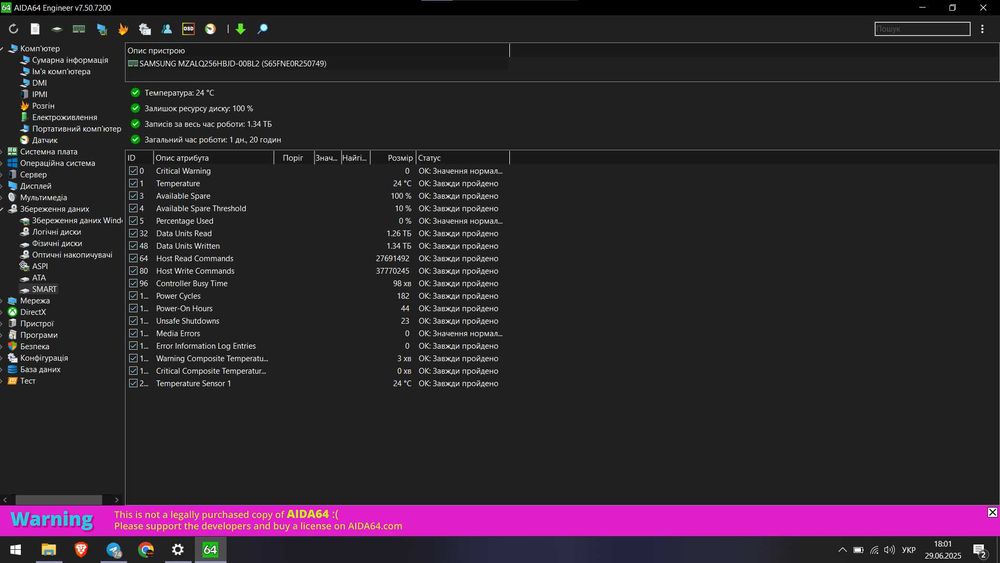The image size is (1000, 563).
Task: Open the Розгін tree item
Action: 43,106
